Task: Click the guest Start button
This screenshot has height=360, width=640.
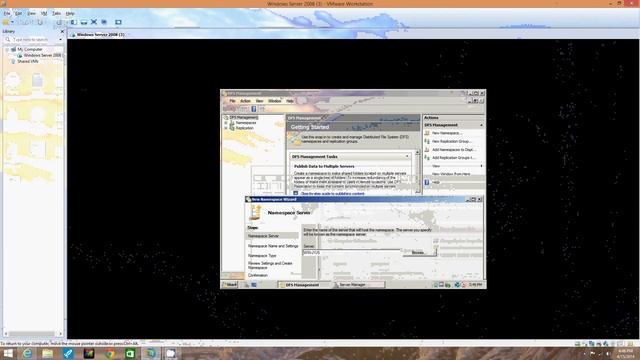Action: [x=230, y=284]
